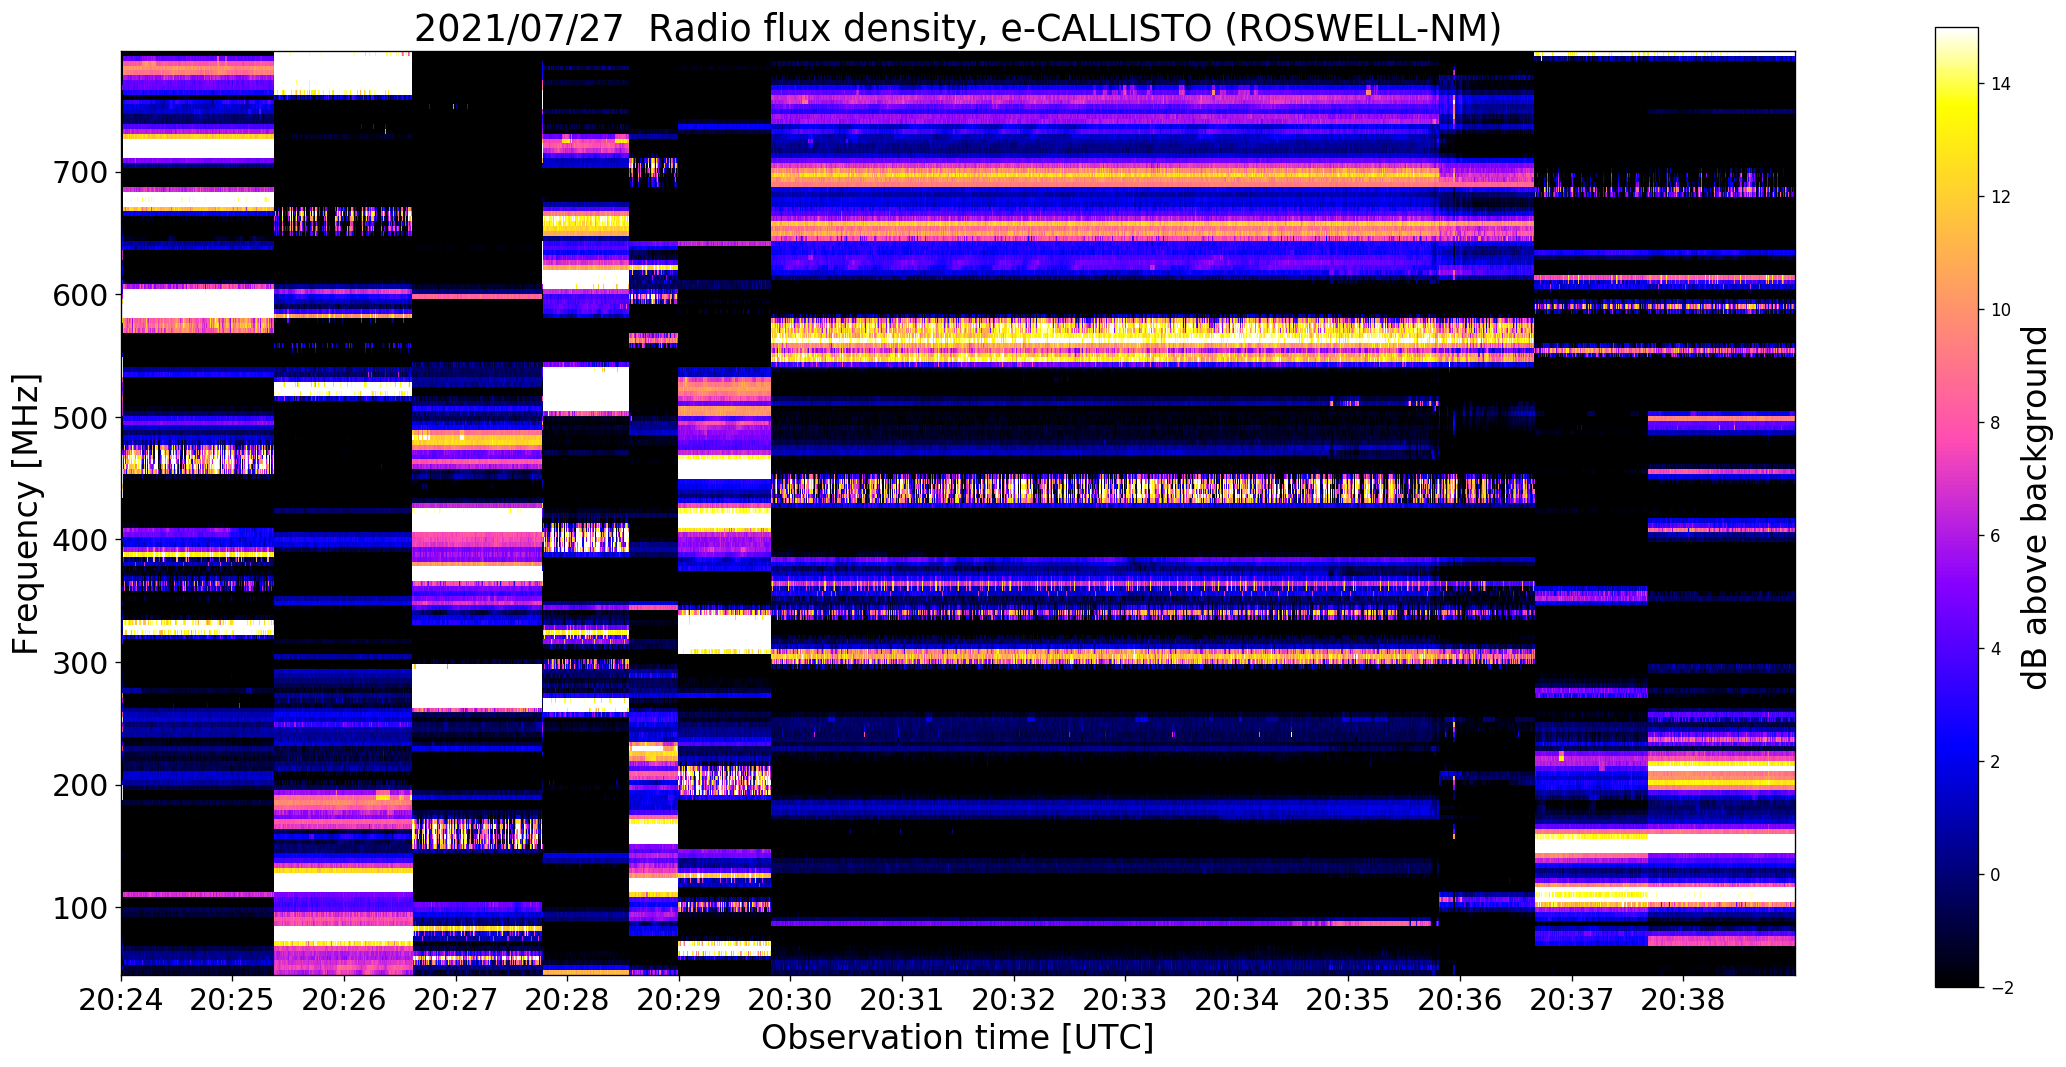Select the 20:30 time tick label
2066x1067 pixels.
coord(790,1000)
